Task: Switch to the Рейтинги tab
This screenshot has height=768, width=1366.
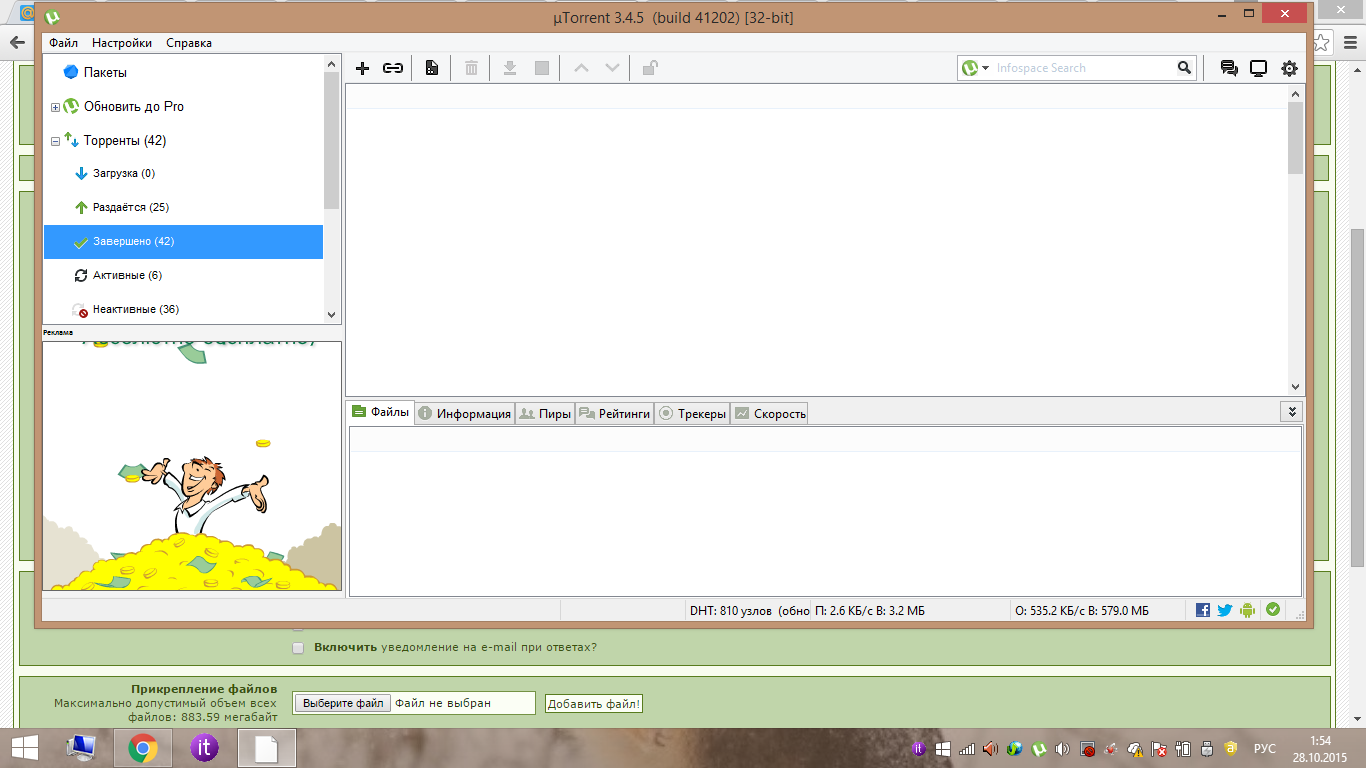Action: 615,414
